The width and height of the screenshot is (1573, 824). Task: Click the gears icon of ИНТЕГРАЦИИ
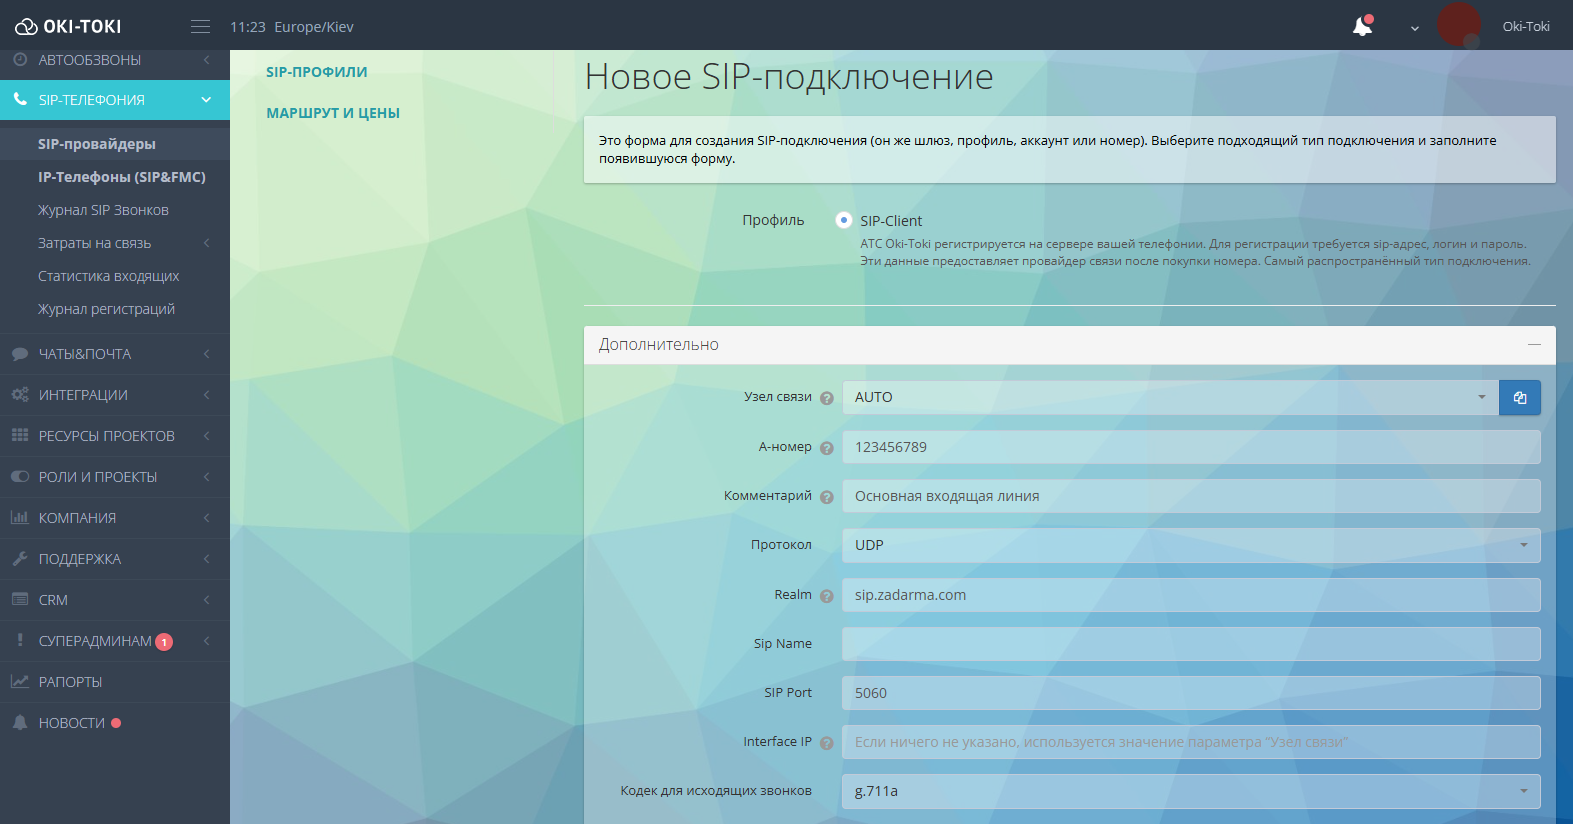[20, 395]
